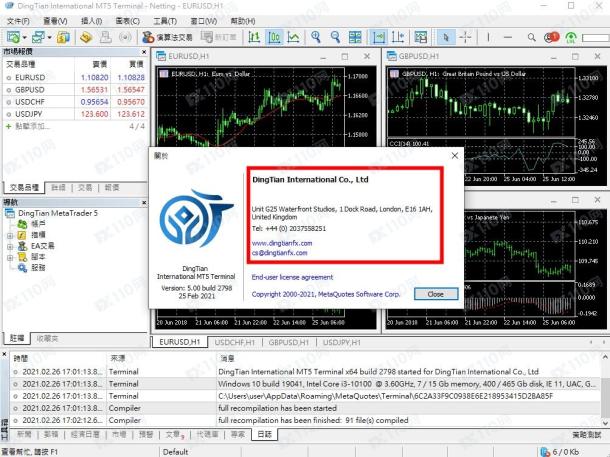610x457 pixels.
Task: Switch chart to candlestick mode
Action: 274,37
